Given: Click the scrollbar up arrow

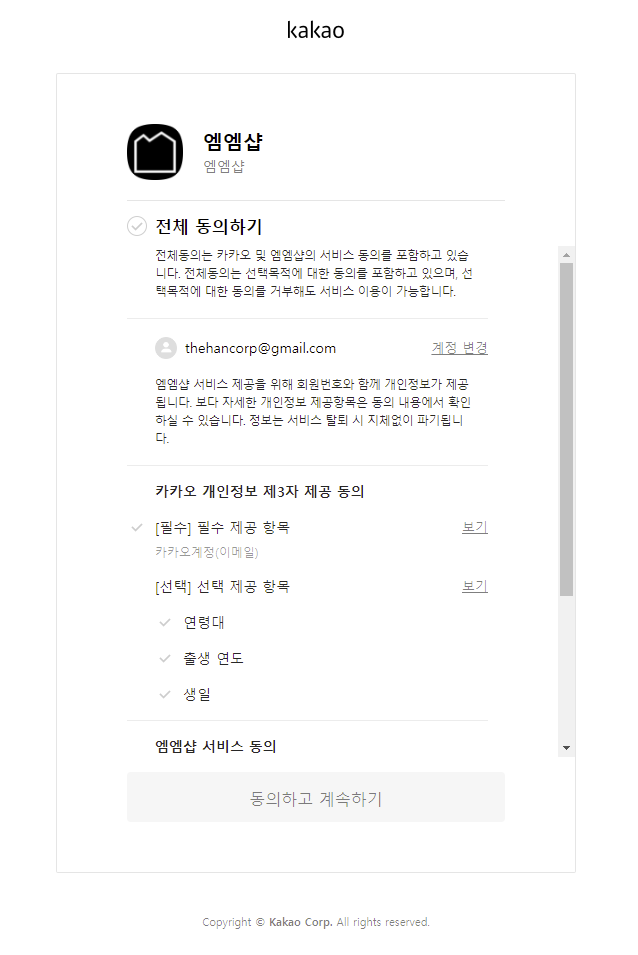Looking at the screenshot, I should tap(567, 255).
